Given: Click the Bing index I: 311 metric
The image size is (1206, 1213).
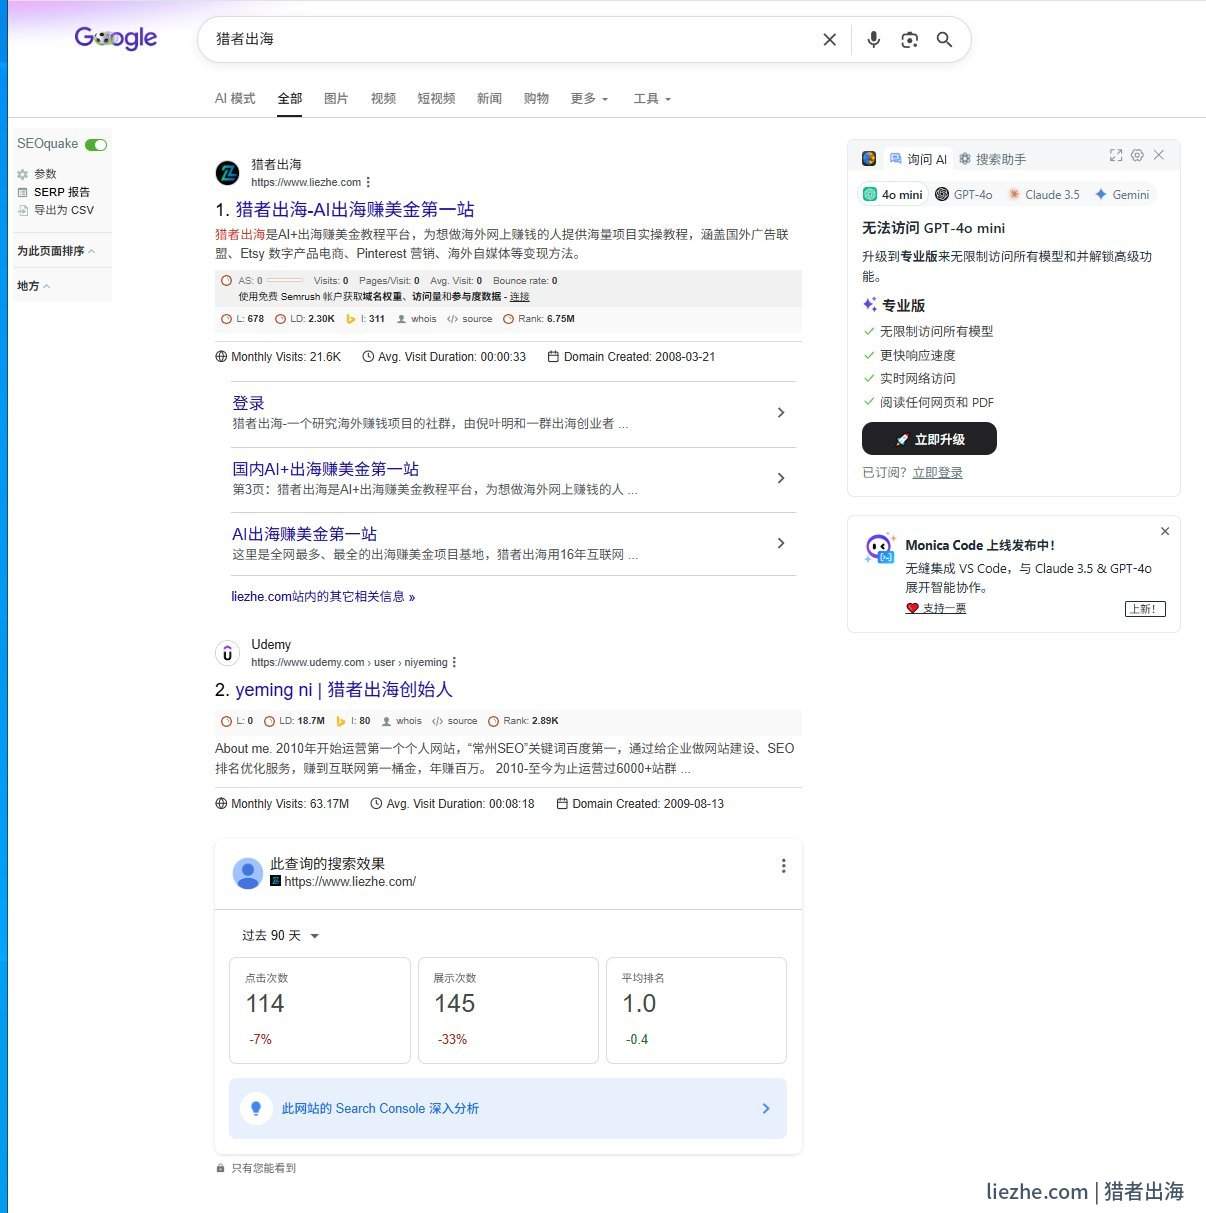Looking at the screenshot, I should 365,319.
